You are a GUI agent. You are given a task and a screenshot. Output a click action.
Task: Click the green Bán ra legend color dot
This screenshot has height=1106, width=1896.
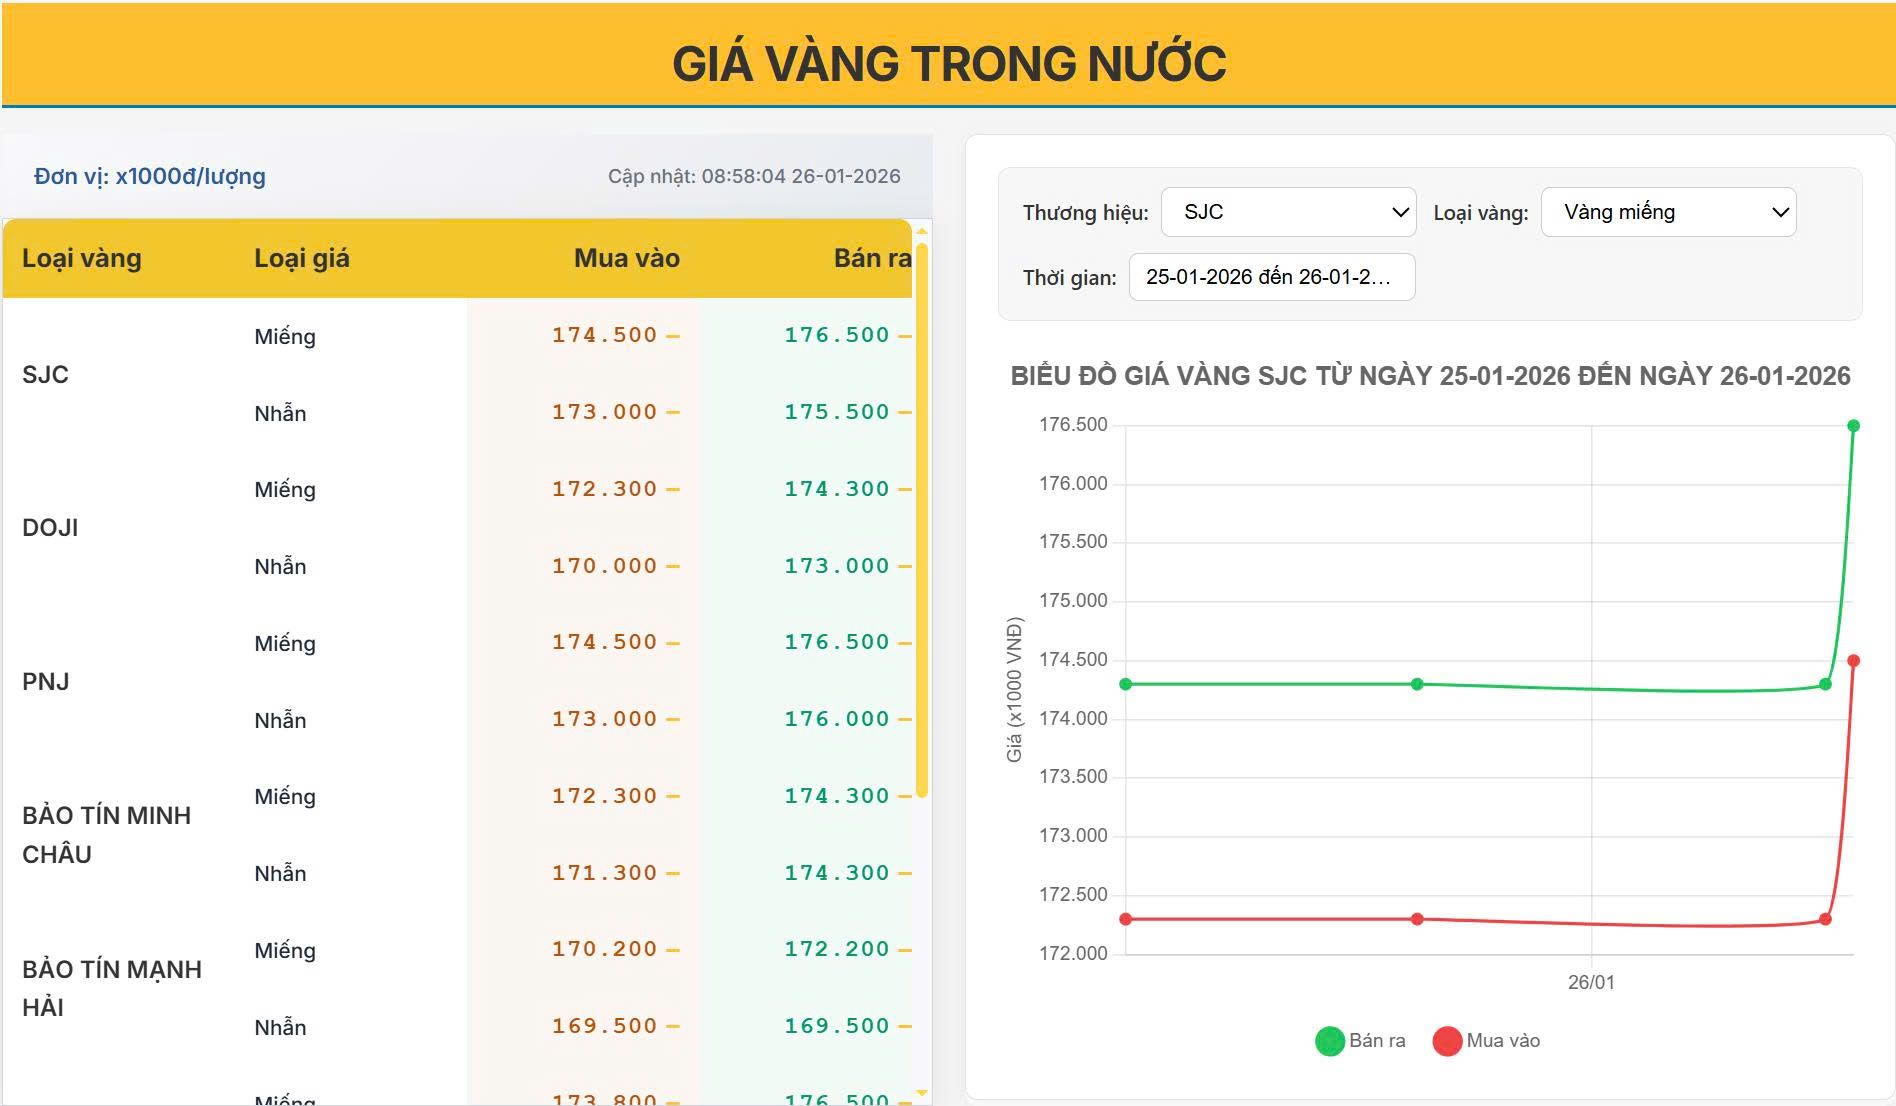1329,1040
